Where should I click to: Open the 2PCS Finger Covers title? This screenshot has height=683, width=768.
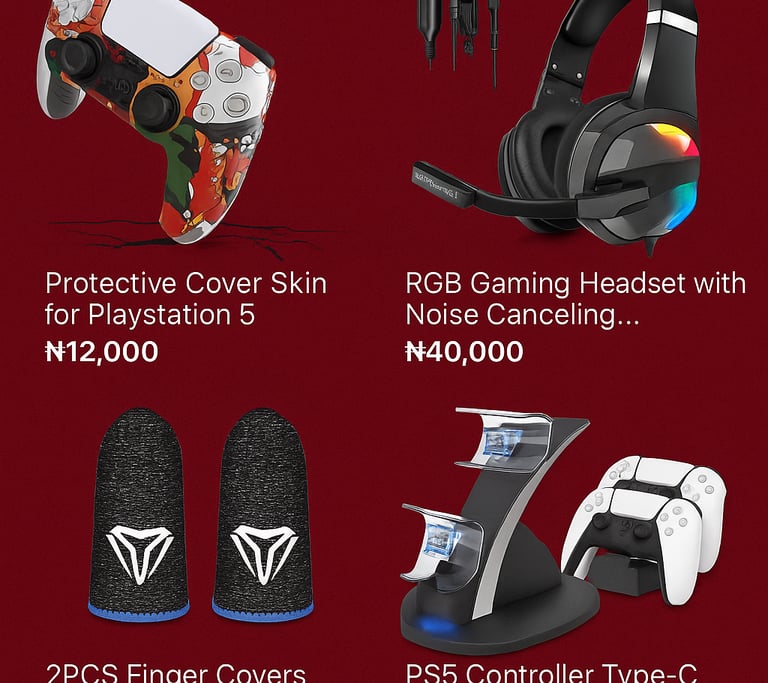tap(176, 673)
